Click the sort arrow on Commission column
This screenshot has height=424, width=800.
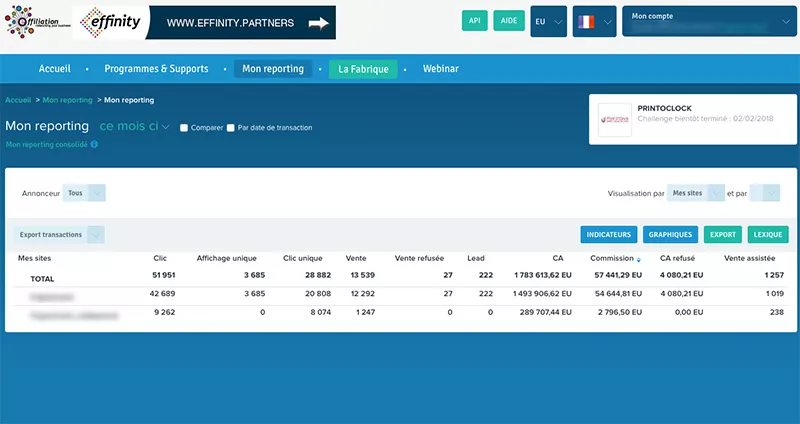click(639, 260)
